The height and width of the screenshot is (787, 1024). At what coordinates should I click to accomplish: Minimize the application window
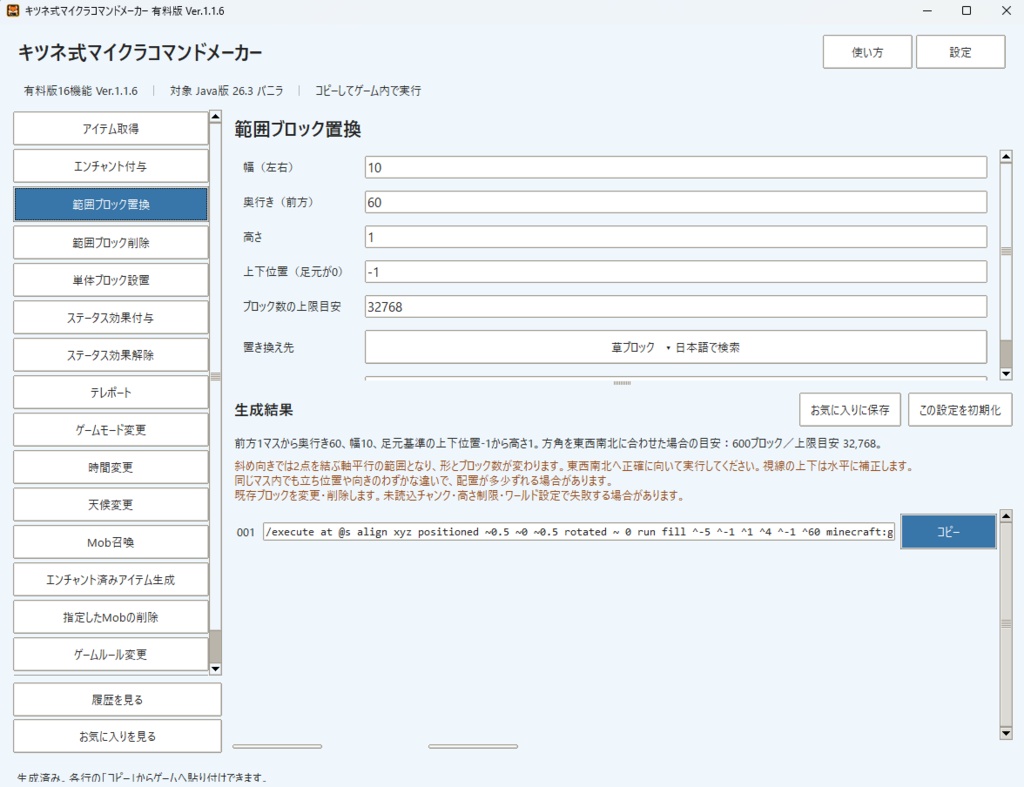point(927,10)
